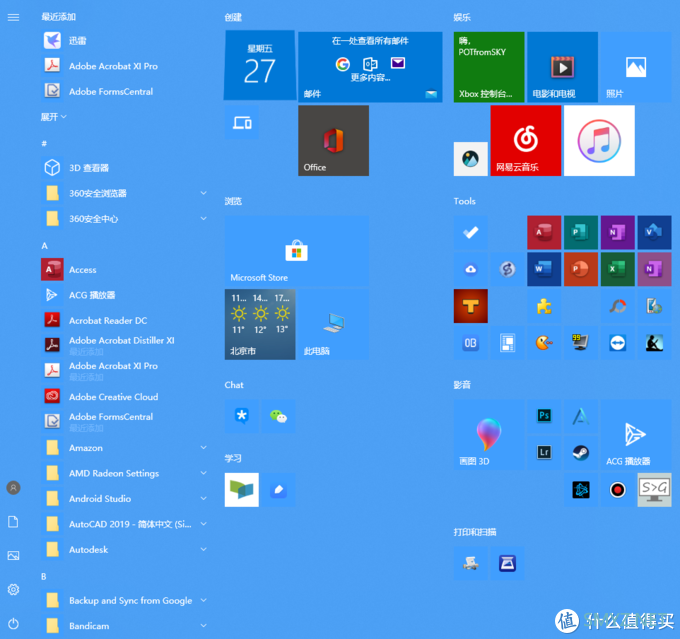Open the 电影和电视 tile

[562, 67]
